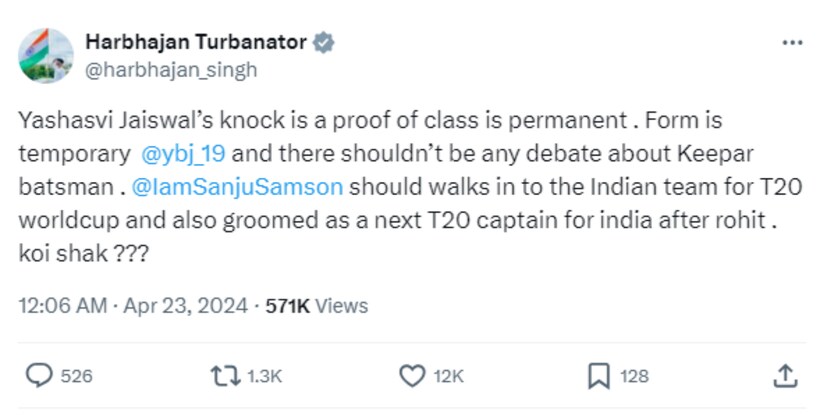Bookmark the tweet using the bookmark icon
The image size is (827, 417).
[x=598, y=375]
